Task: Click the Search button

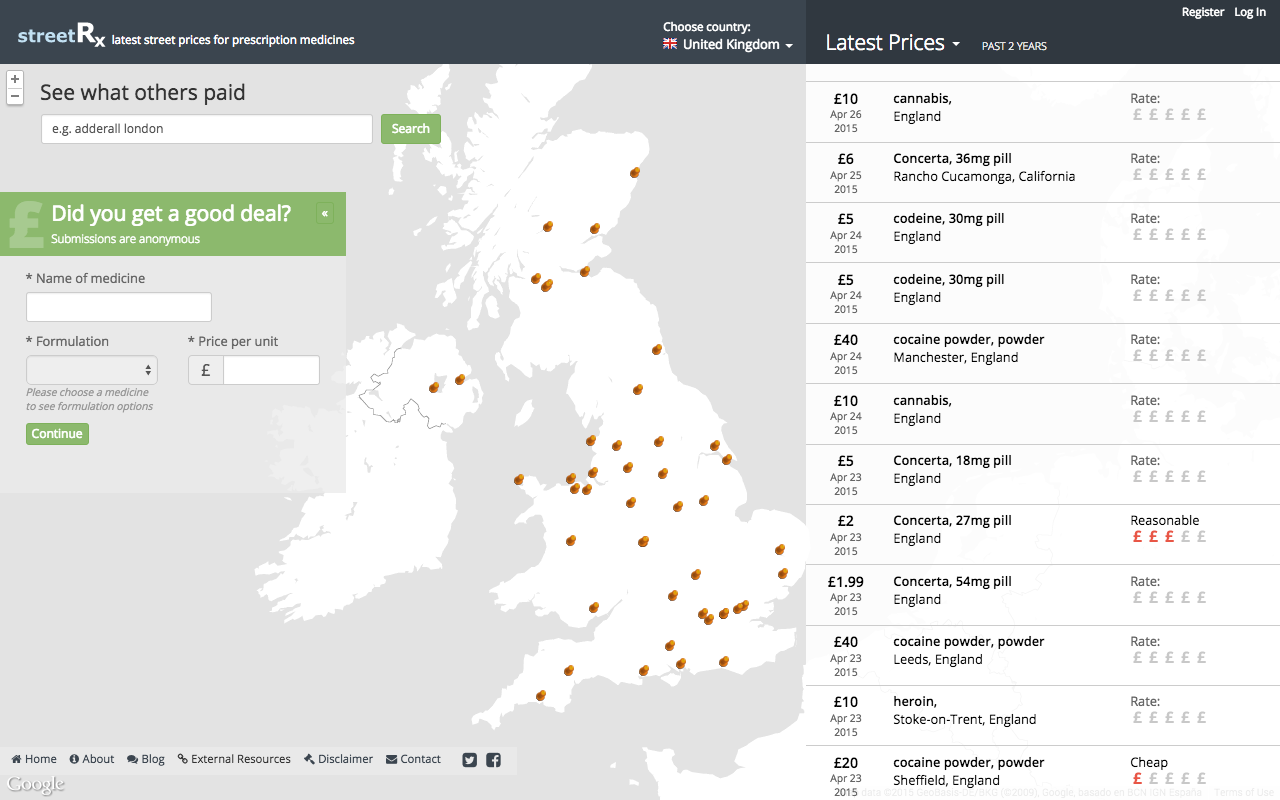Action: 411,128
